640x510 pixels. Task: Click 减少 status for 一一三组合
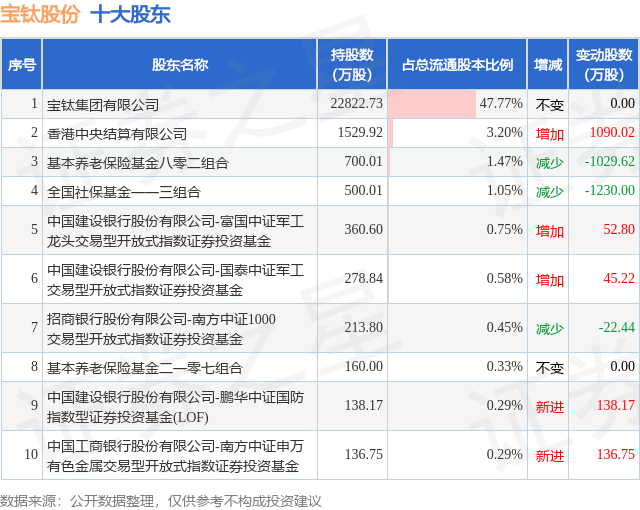tap(549, 192)
